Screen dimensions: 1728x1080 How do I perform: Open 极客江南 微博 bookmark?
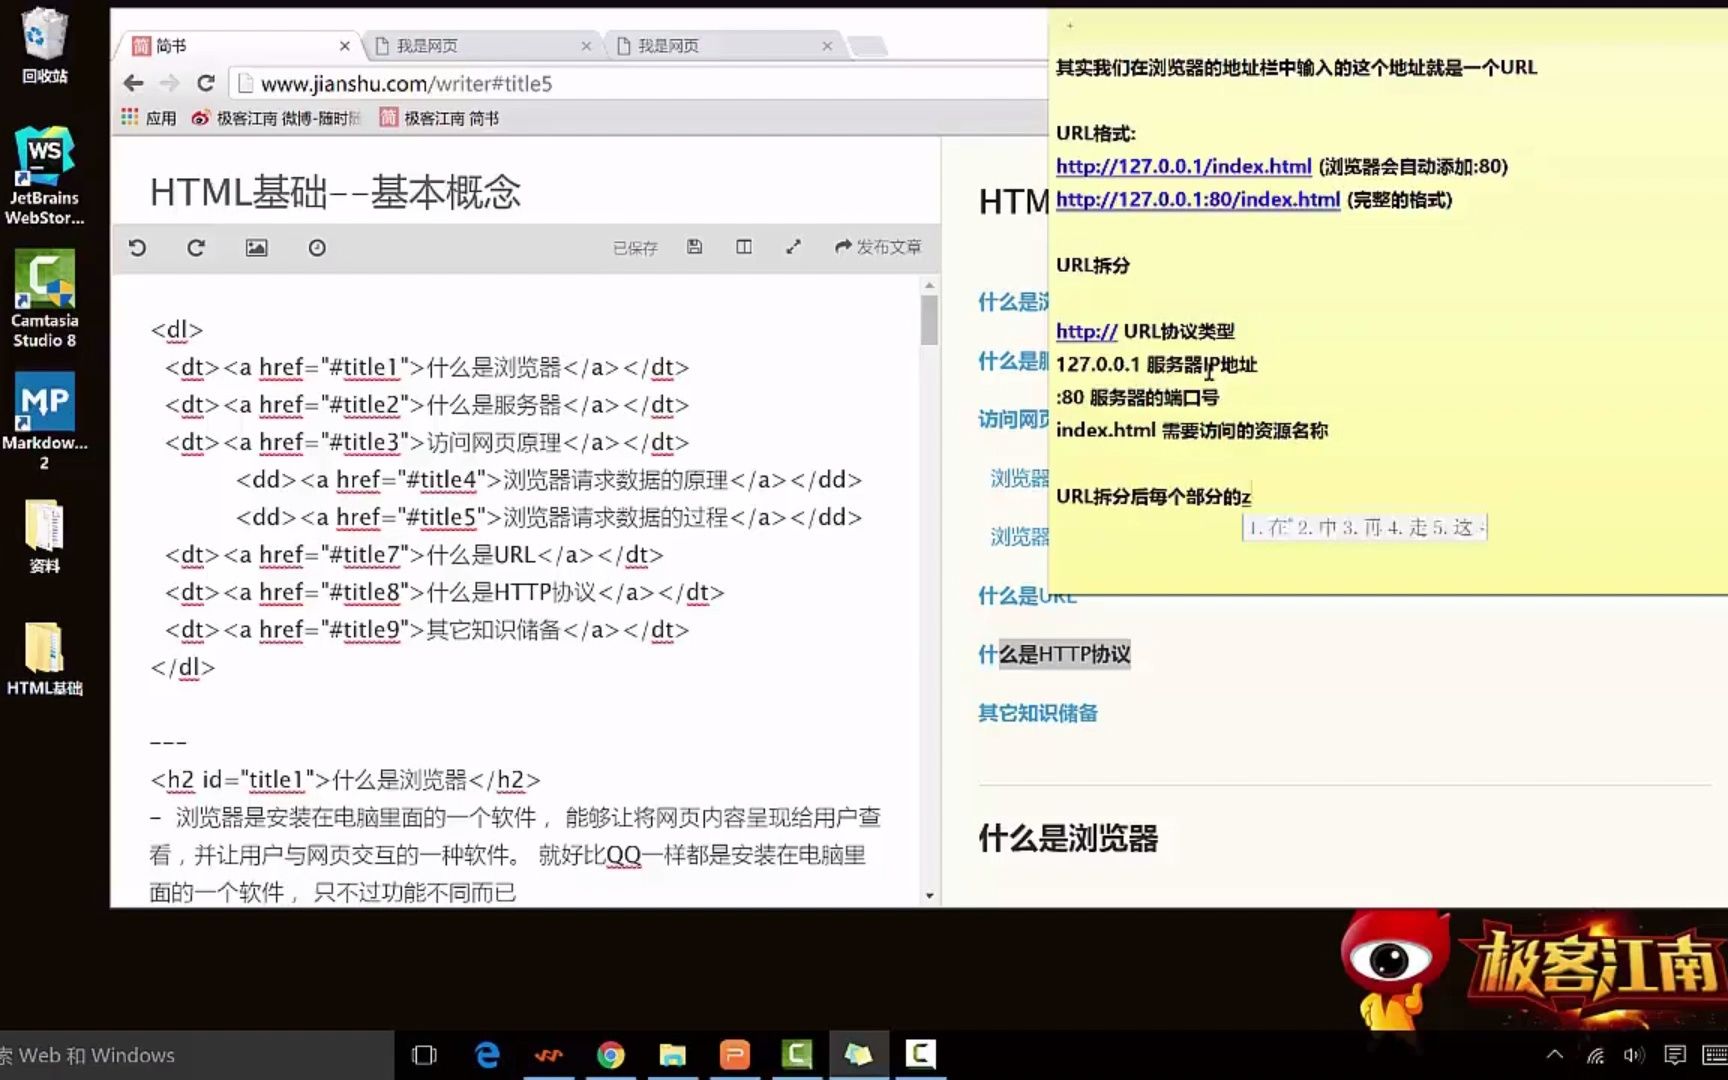click(x=276, y=118)
